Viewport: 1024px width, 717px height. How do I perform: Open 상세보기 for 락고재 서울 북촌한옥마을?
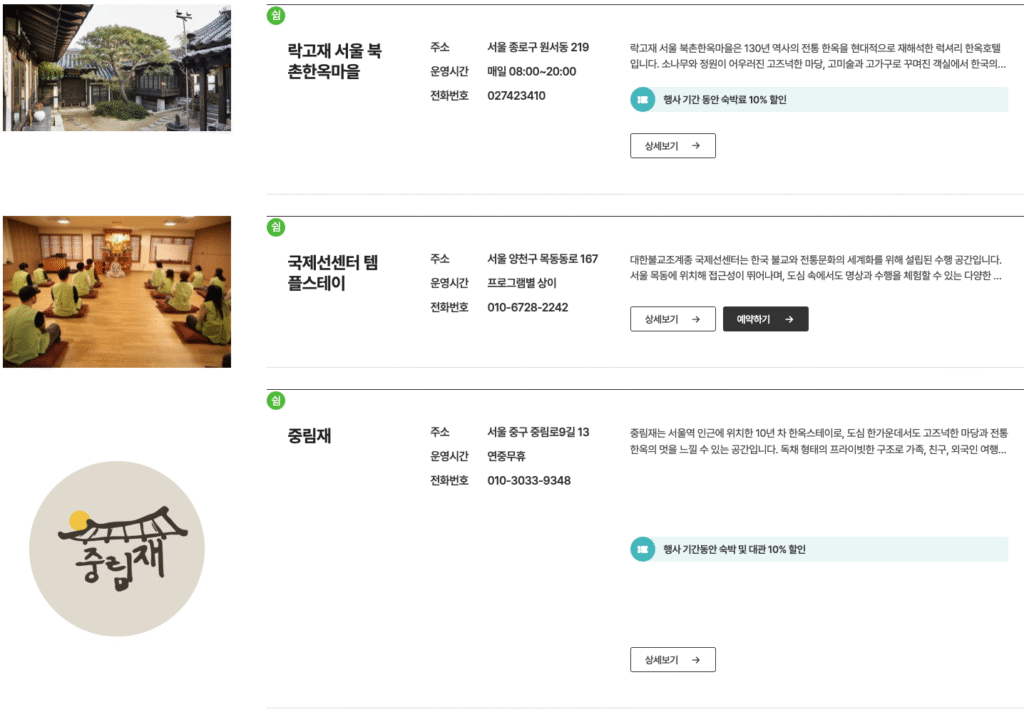click(x=672, y=145)
